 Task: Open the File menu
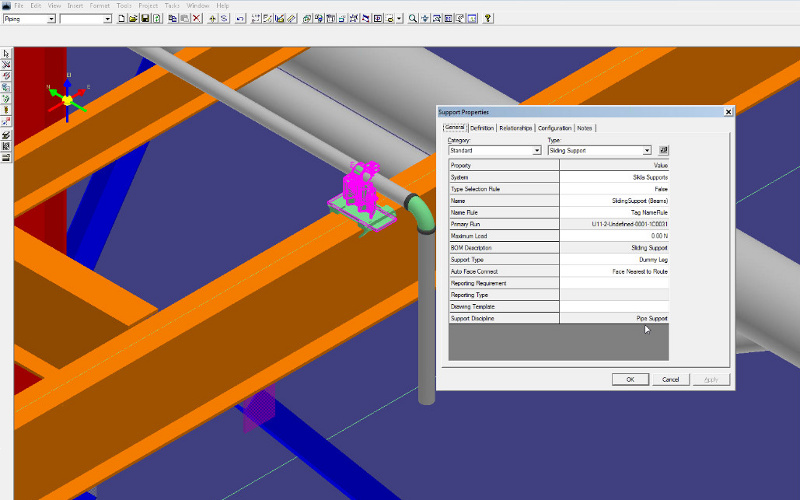coord(18,6)
